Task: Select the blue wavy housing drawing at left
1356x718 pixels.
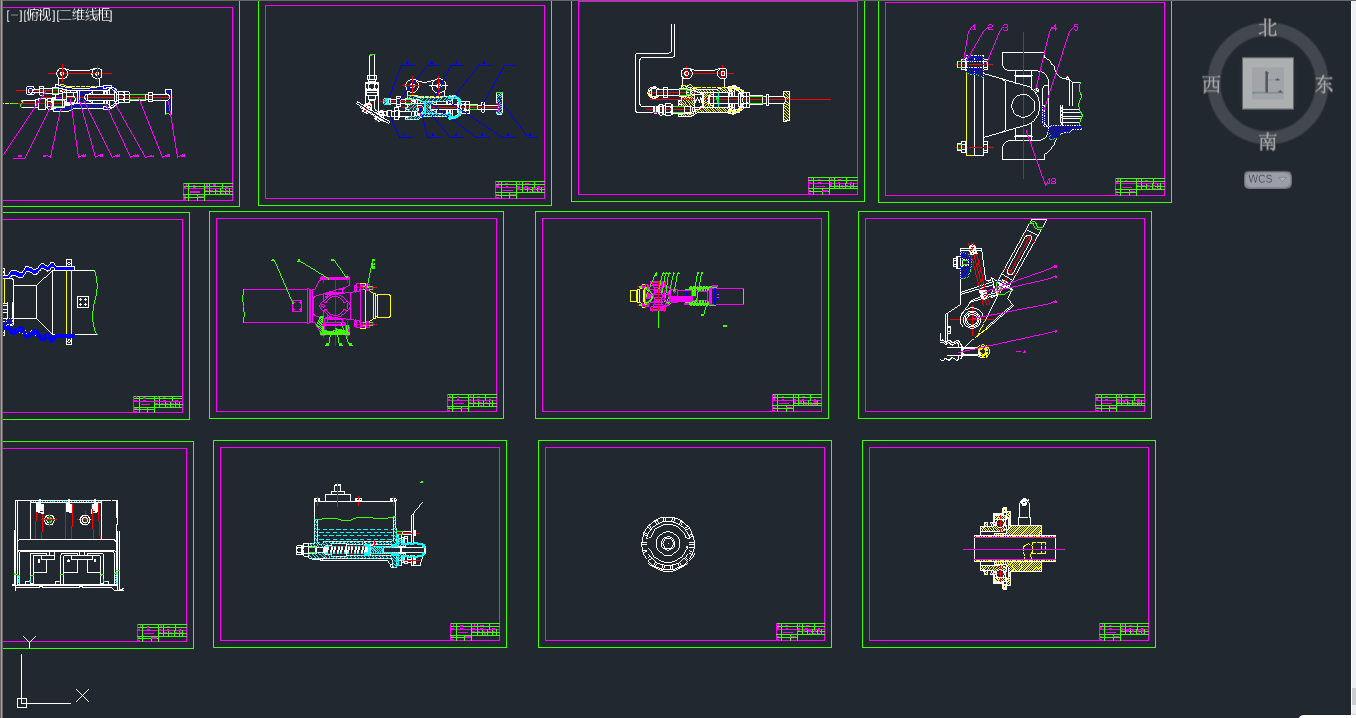Action: click(48, 301)
